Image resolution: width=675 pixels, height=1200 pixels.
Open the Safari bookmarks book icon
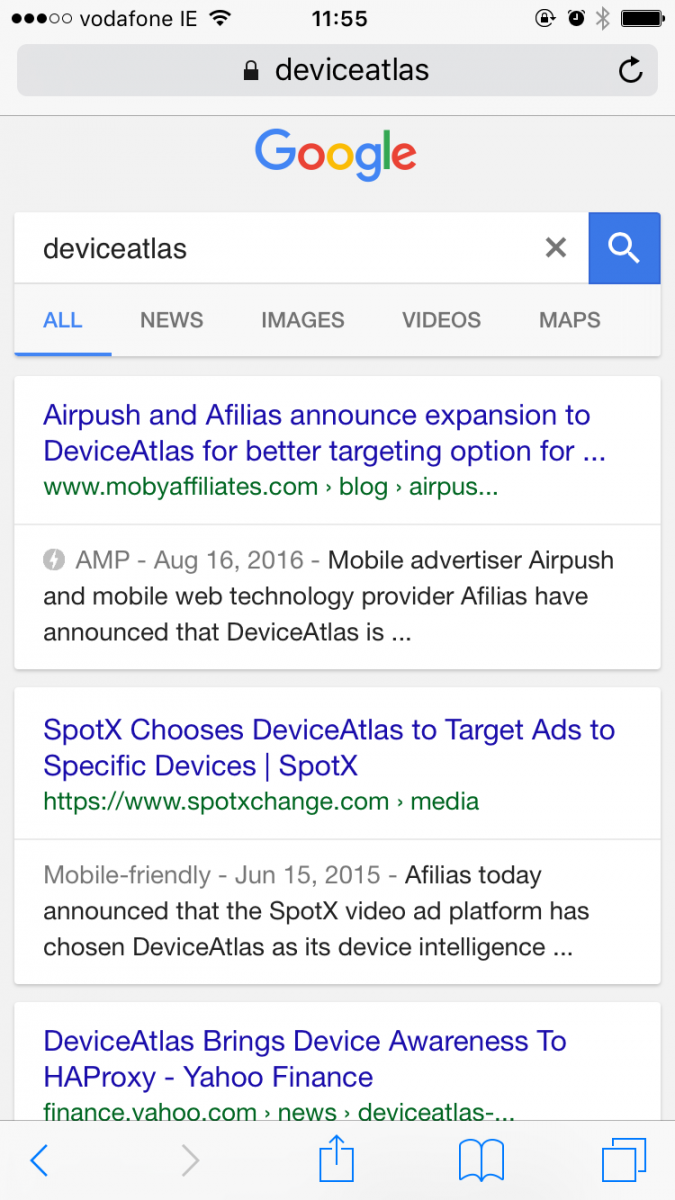pyautogui.click(x=481, y=1161)
